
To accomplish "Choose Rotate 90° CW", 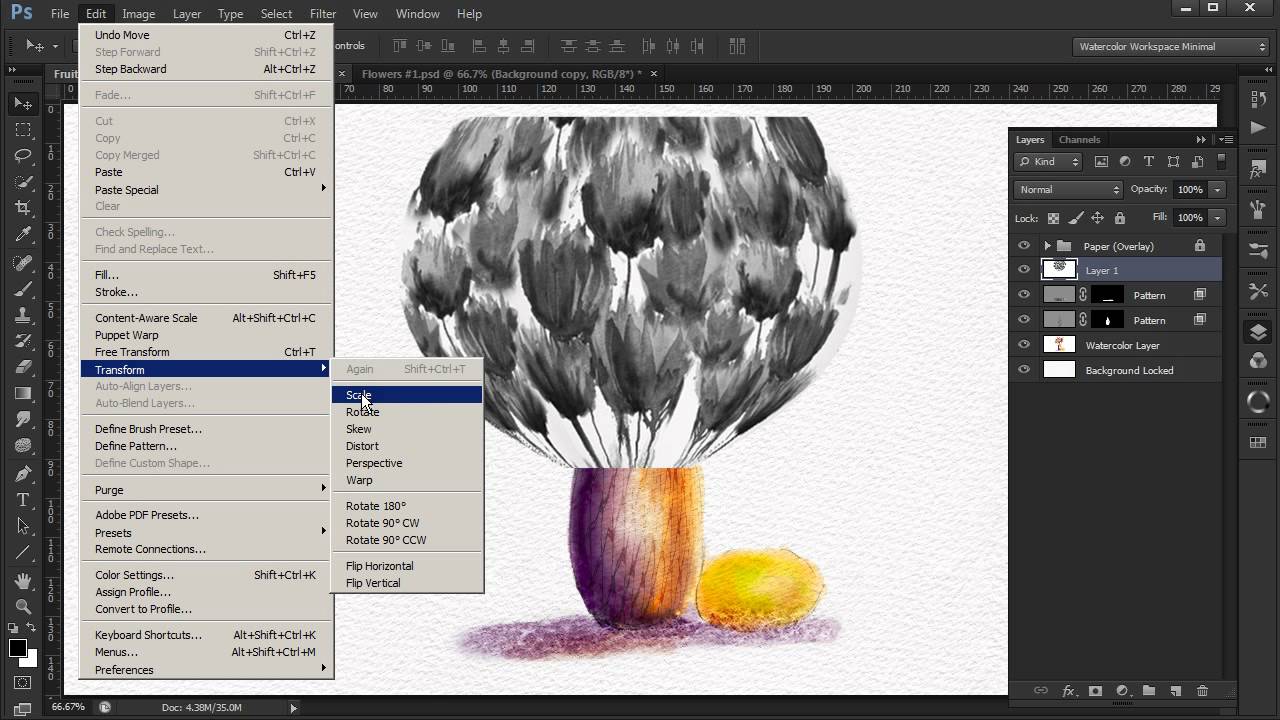I will click(407, 523).
